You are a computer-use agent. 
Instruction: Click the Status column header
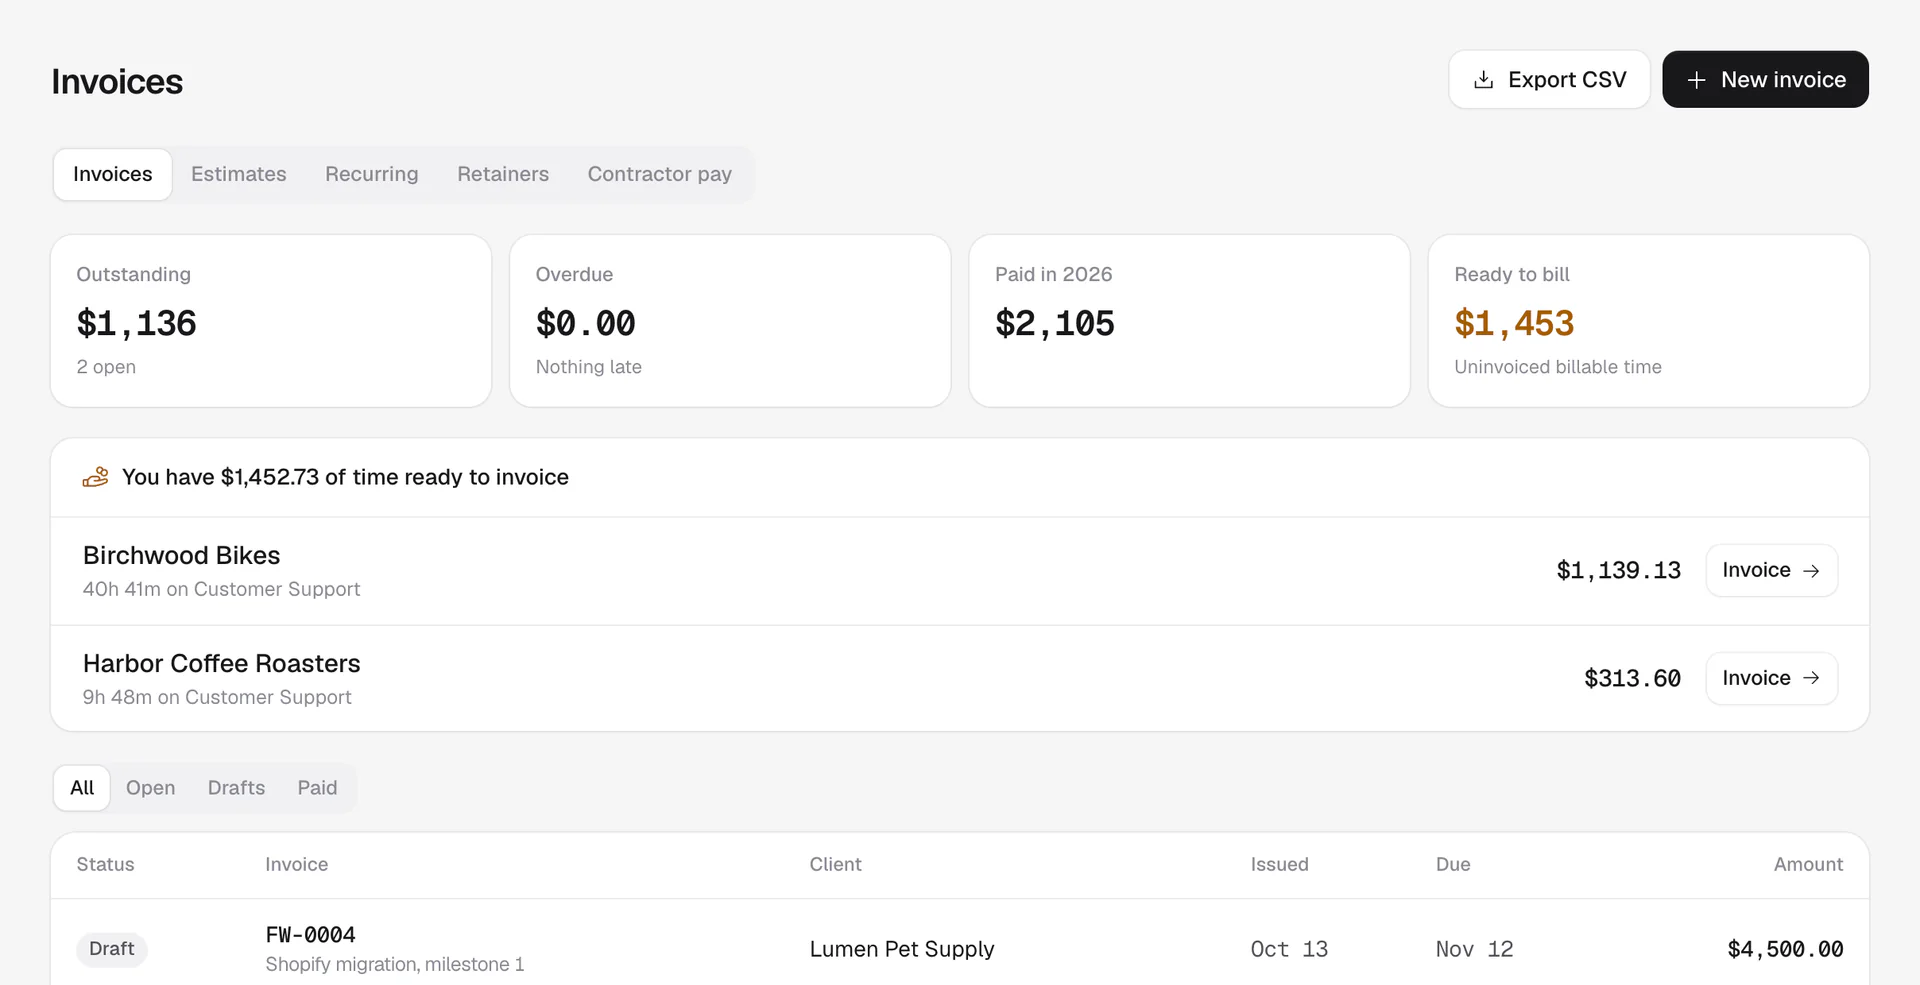106,865
